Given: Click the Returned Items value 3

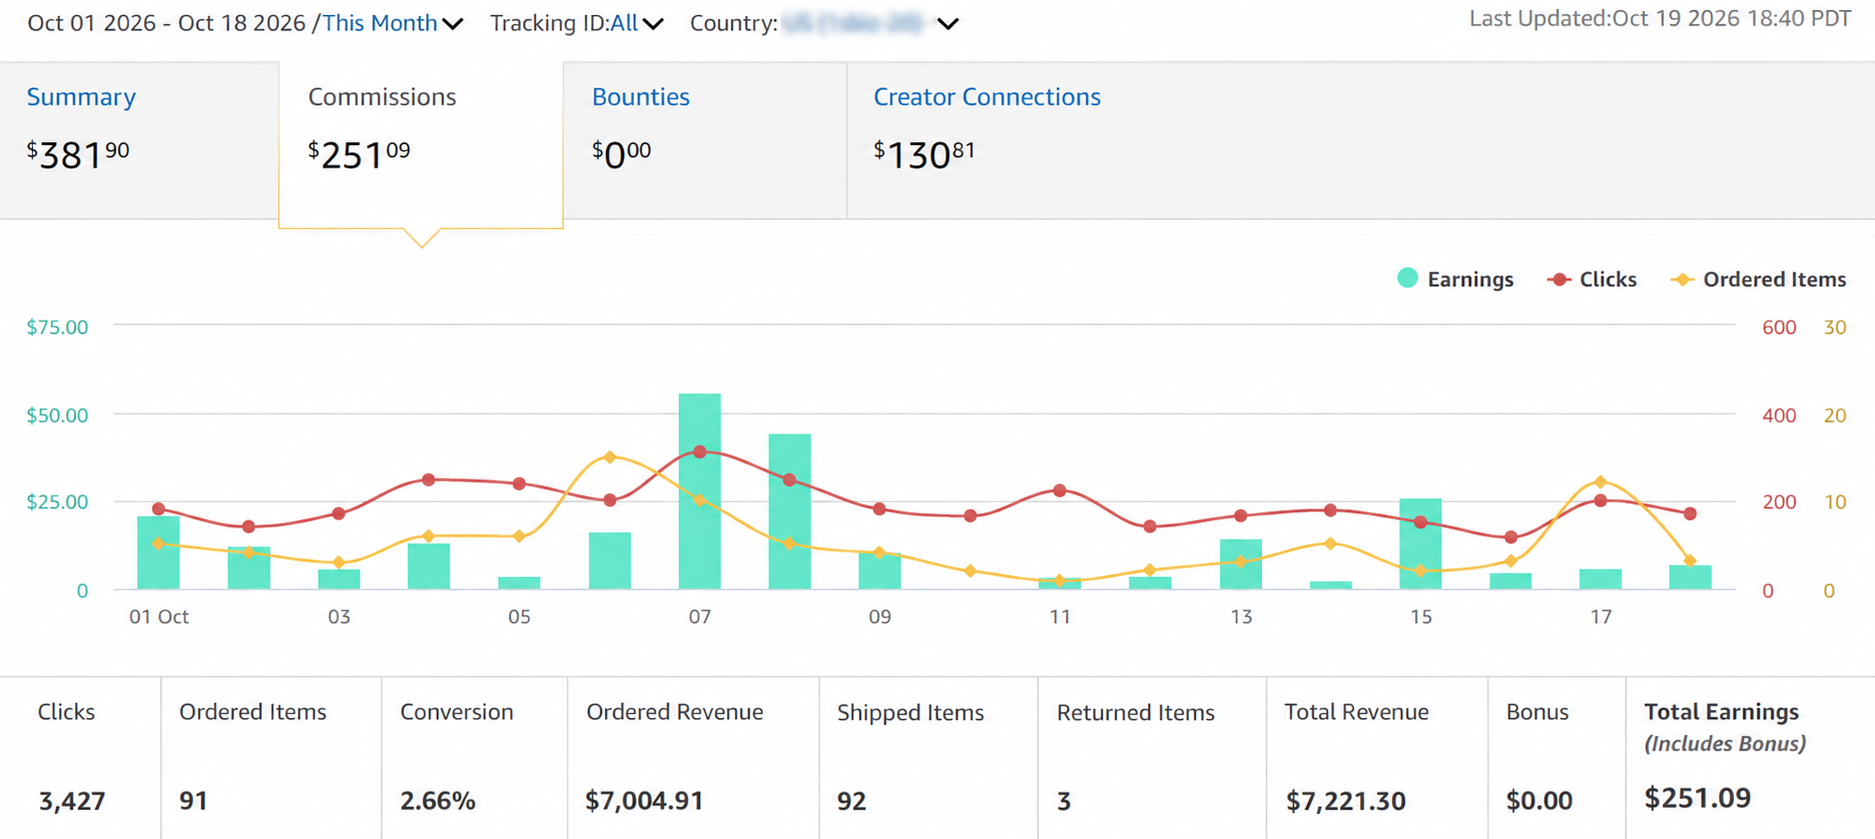Looking at the screenshot, I should (x=1064, y=801).
